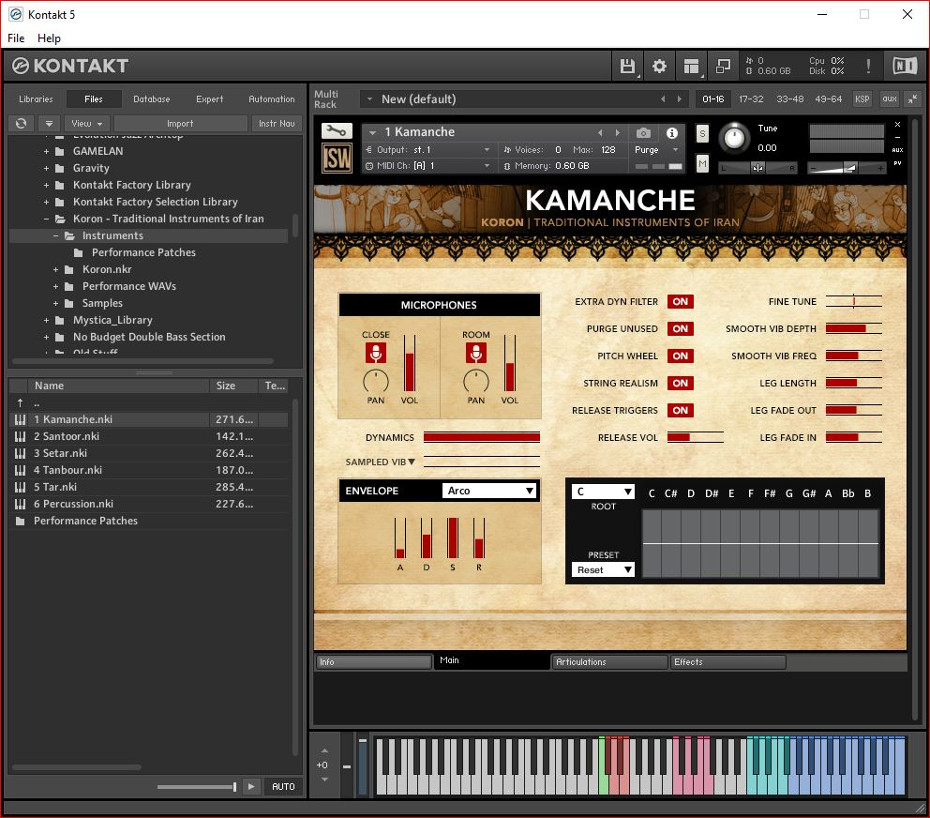Viewport: 930px width, 818px height.
Task: Click the up-directory arrow in file list
Action: [20, 402]
